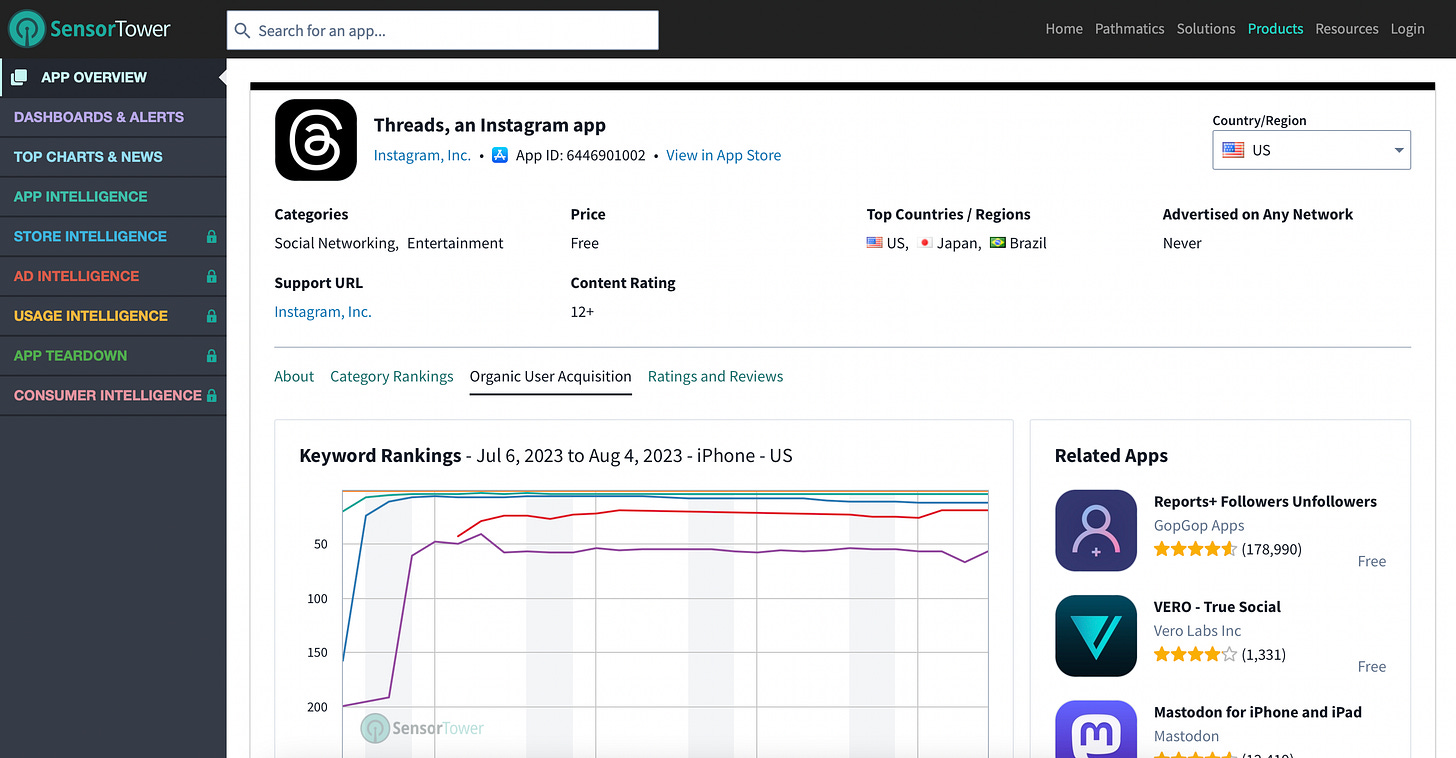The height and width of the screenshot is (758, 1456).
Task: Click the App Overview sidebar icon
Action: click(18, 77)
